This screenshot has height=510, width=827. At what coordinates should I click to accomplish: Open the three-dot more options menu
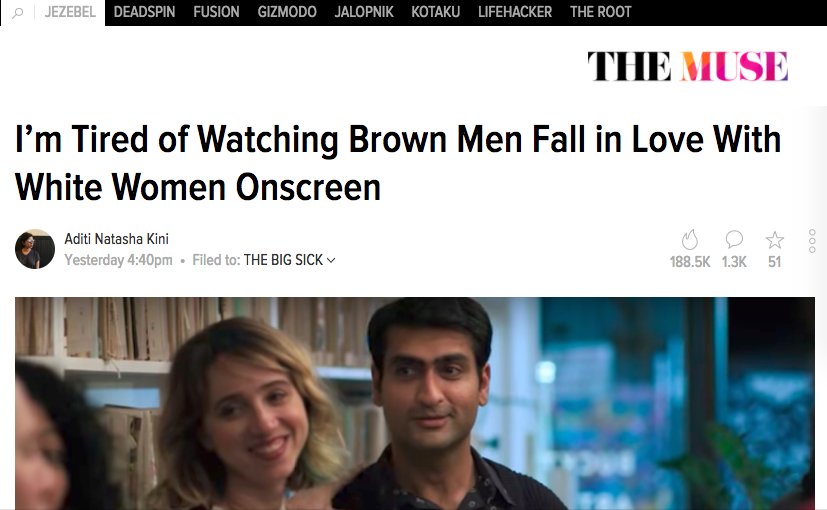(x=812, y=241)
